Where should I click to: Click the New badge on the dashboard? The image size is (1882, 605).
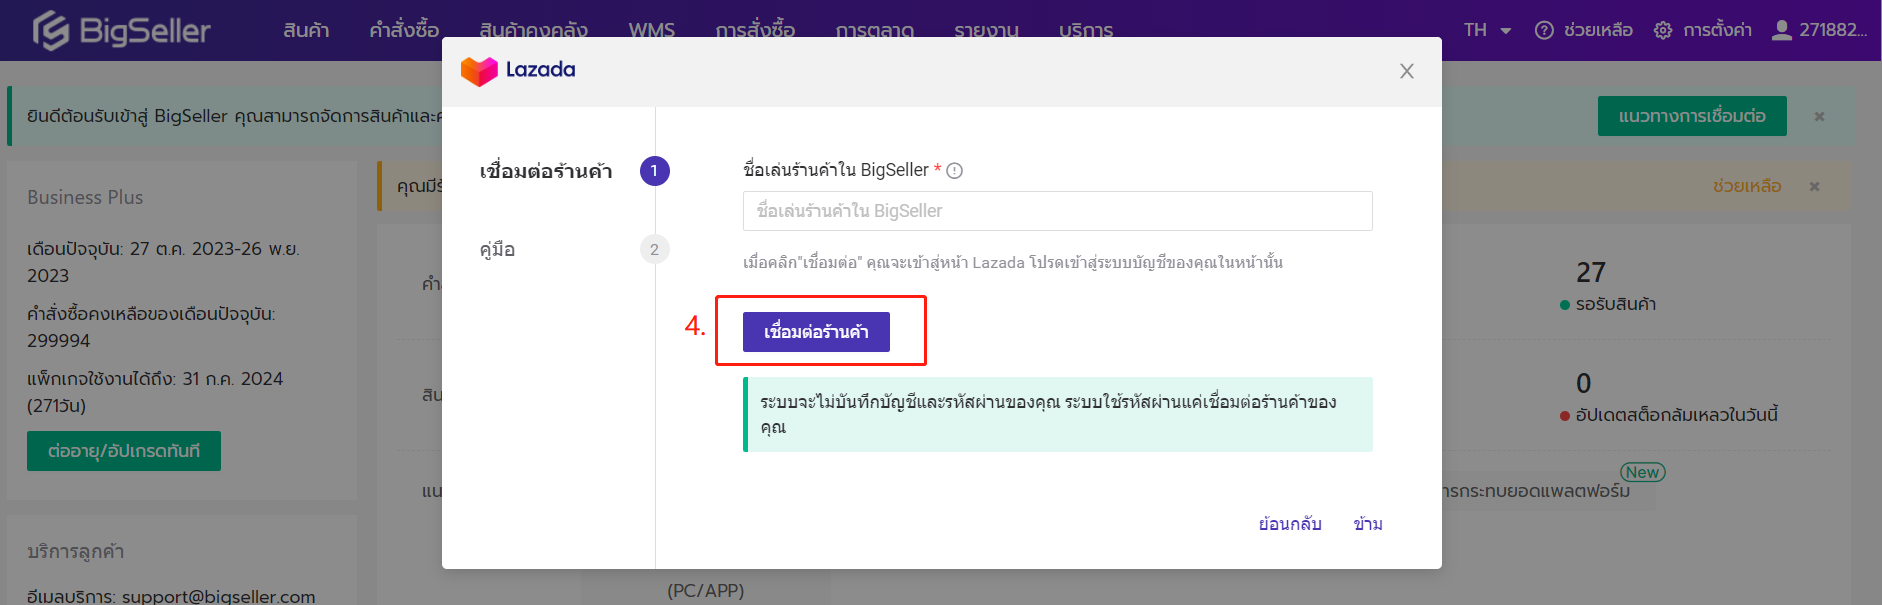pyautogui.click(x=1642, y=472)
